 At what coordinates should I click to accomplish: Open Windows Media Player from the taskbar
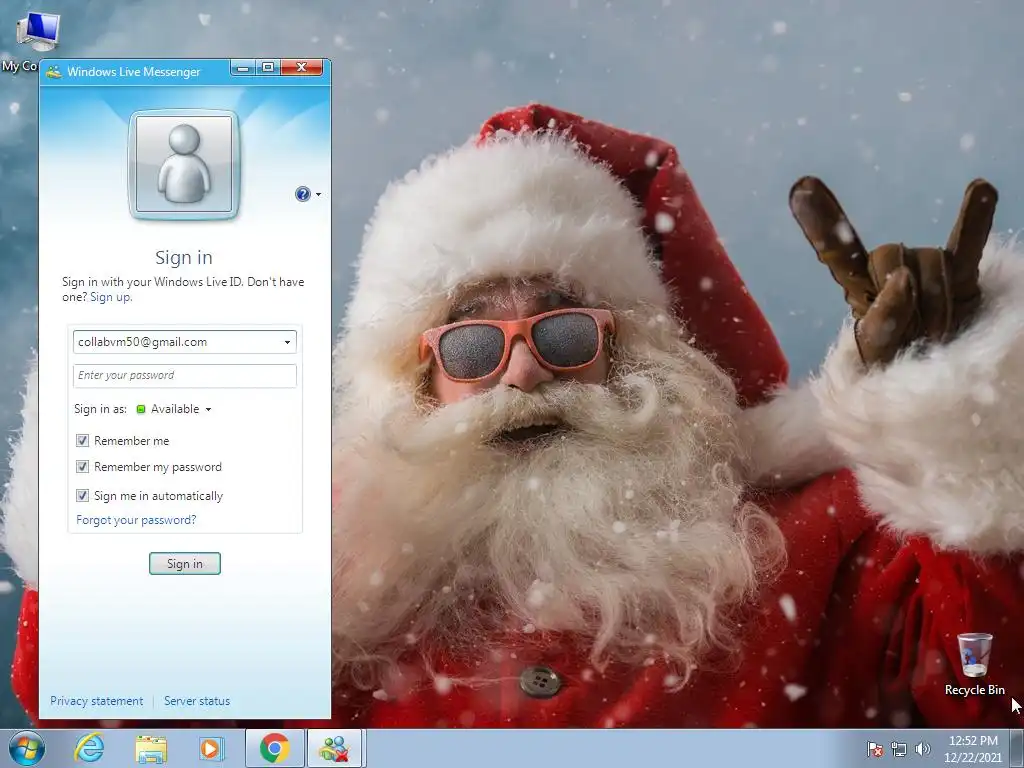pyautogui.click(x=211, y=749)
